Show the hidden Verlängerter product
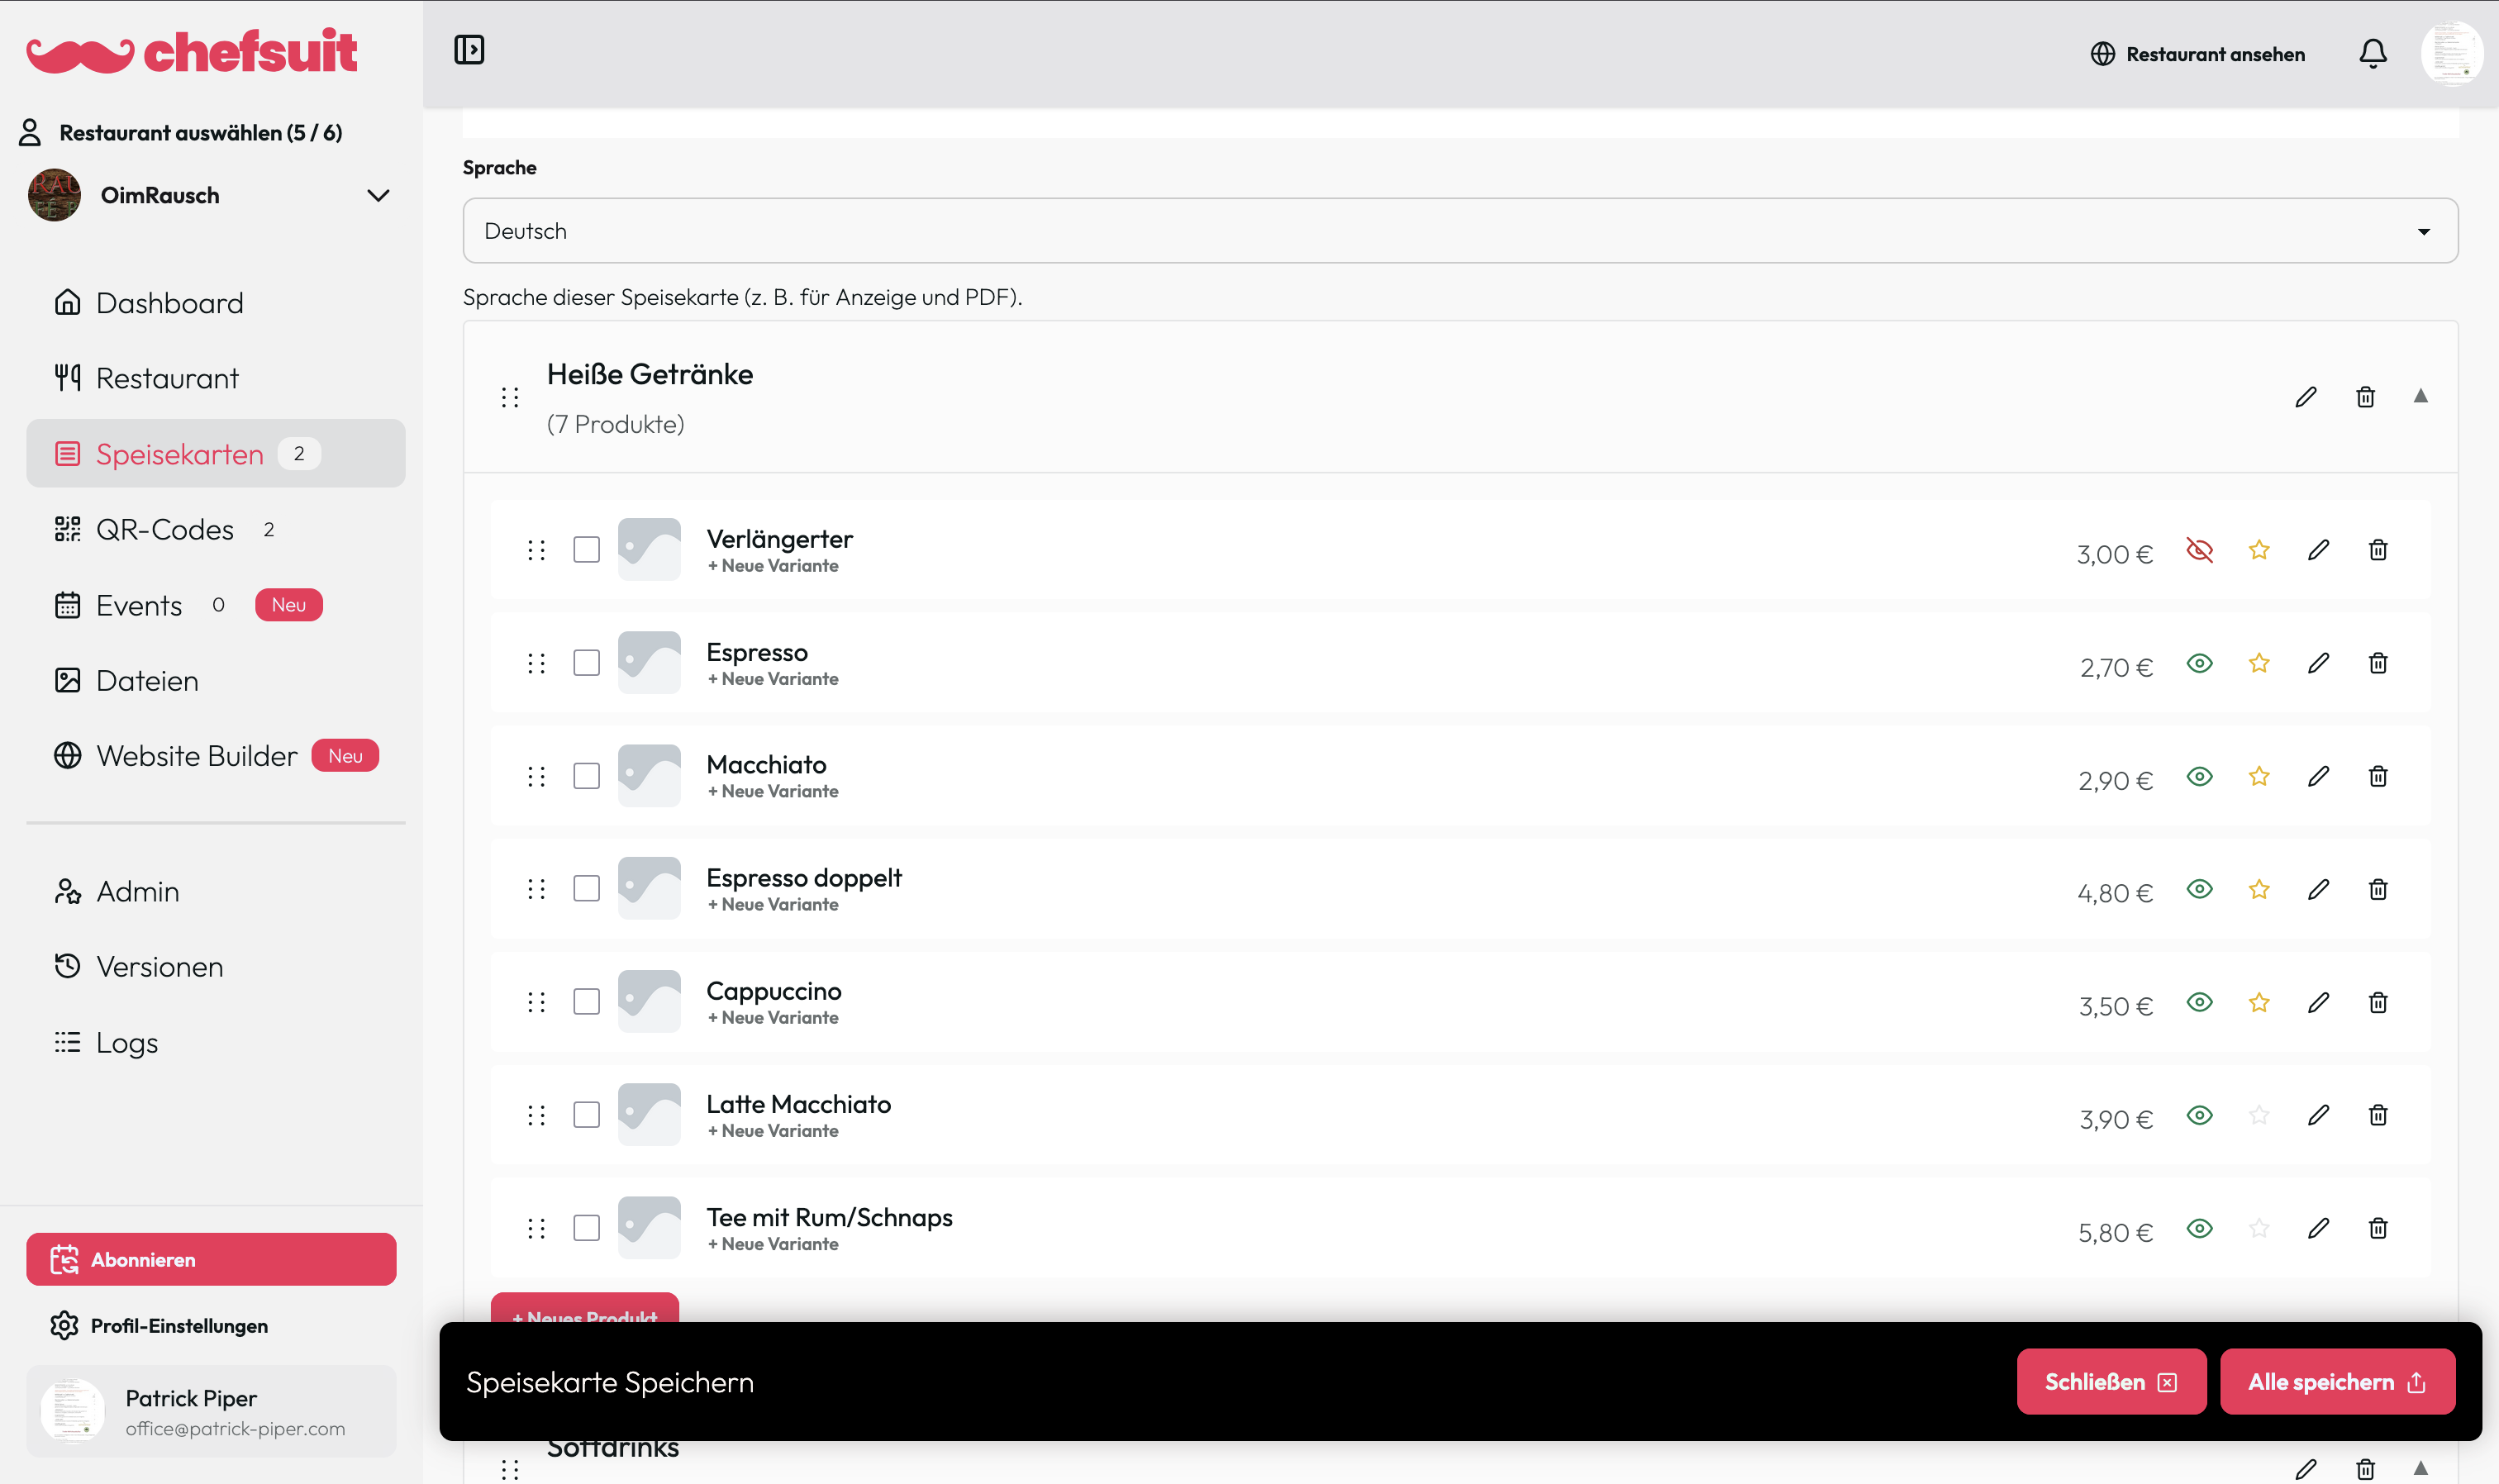 click(x=2199, y=550)
